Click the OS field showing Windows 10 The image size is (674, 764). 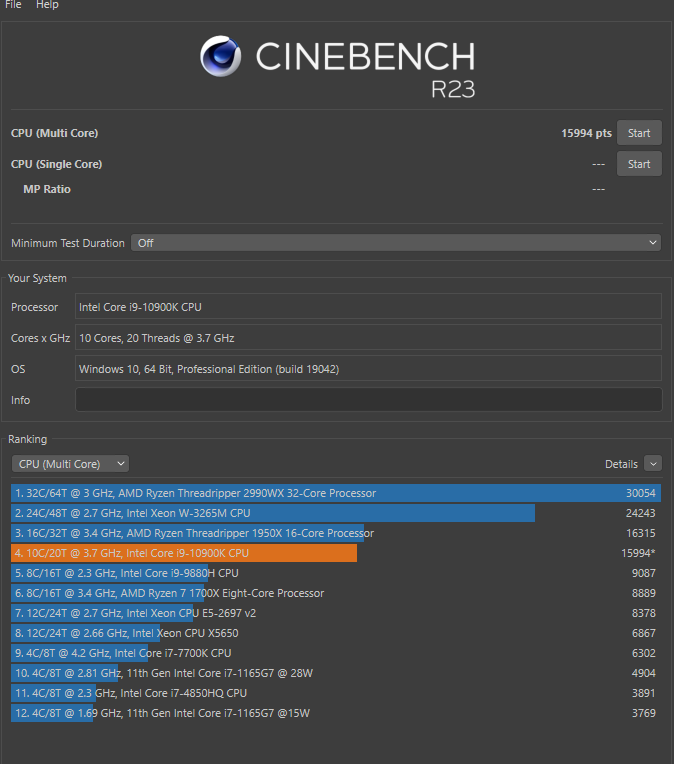pos(368,369)
